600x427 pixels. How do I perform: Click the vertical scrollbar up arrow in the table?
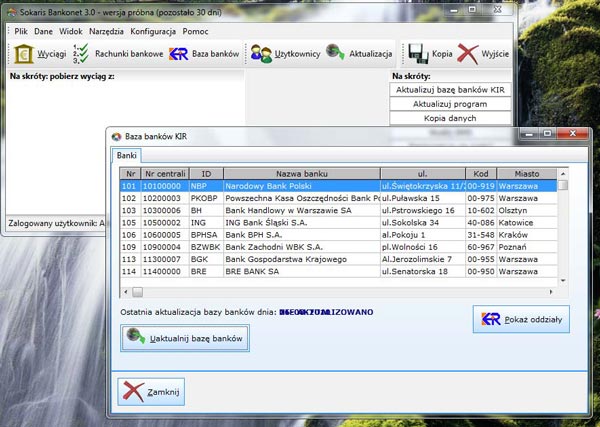(563, 173)
